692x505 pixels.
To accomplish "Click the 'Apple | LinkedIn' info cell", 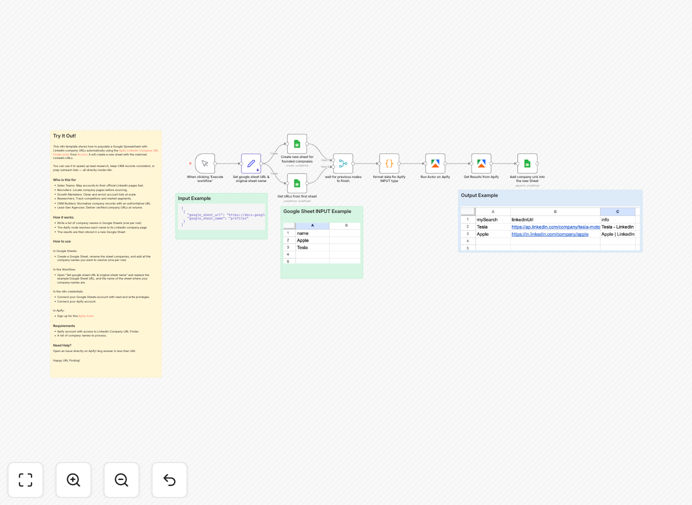I will [x=617, y=234].
